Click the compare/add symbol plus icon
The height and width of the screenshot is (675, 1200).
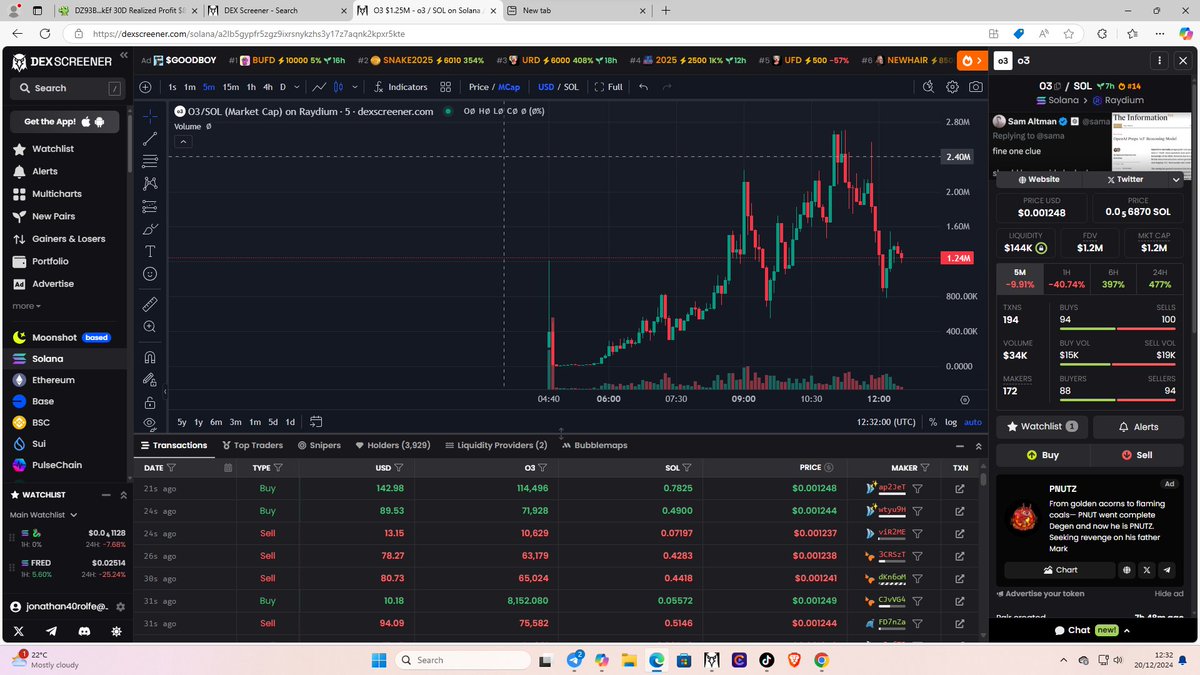tap(146, 87)
